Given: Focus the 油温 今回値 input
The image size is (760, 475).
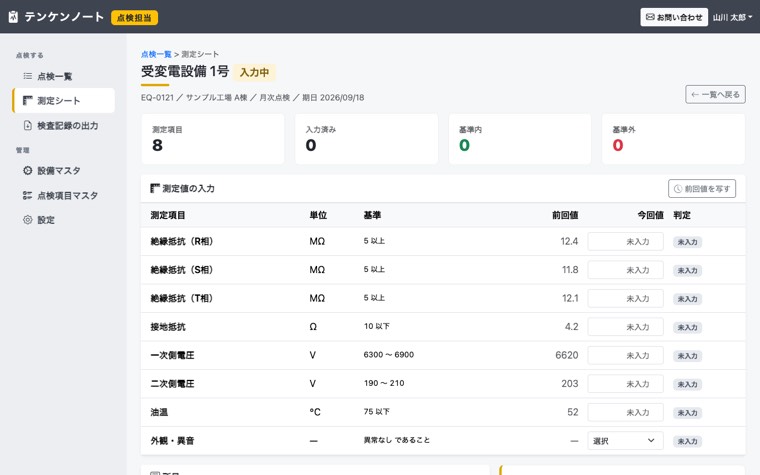Looking at the screenshot, I should click(625, 412).
